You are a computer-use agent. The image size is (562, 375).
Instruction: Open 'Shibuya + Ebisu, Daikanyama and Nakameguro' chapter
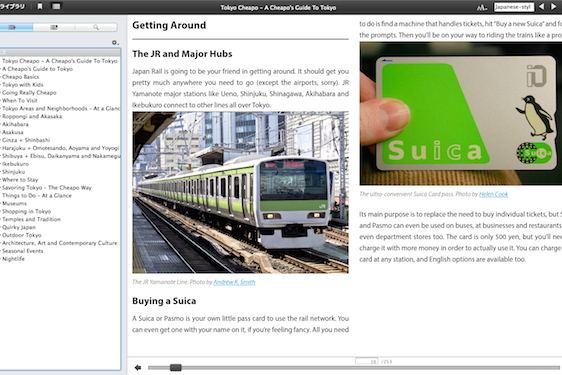click(61, 156)
